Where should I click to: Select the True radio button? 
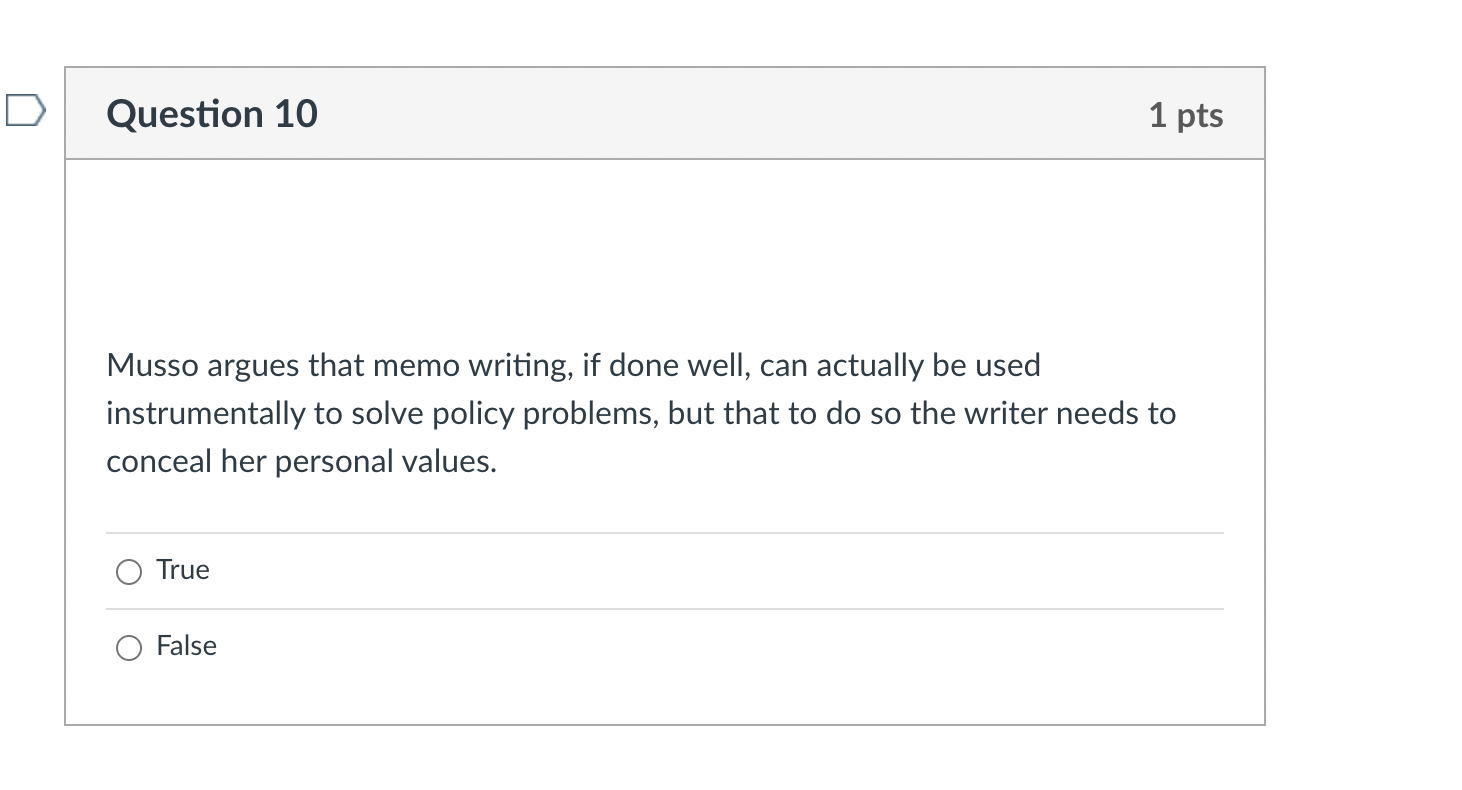pos(128,571)
